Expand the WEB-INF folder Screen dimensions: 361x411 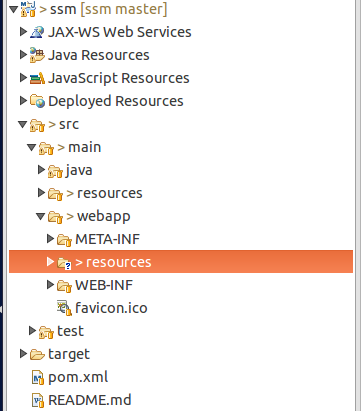coord(50,285)
